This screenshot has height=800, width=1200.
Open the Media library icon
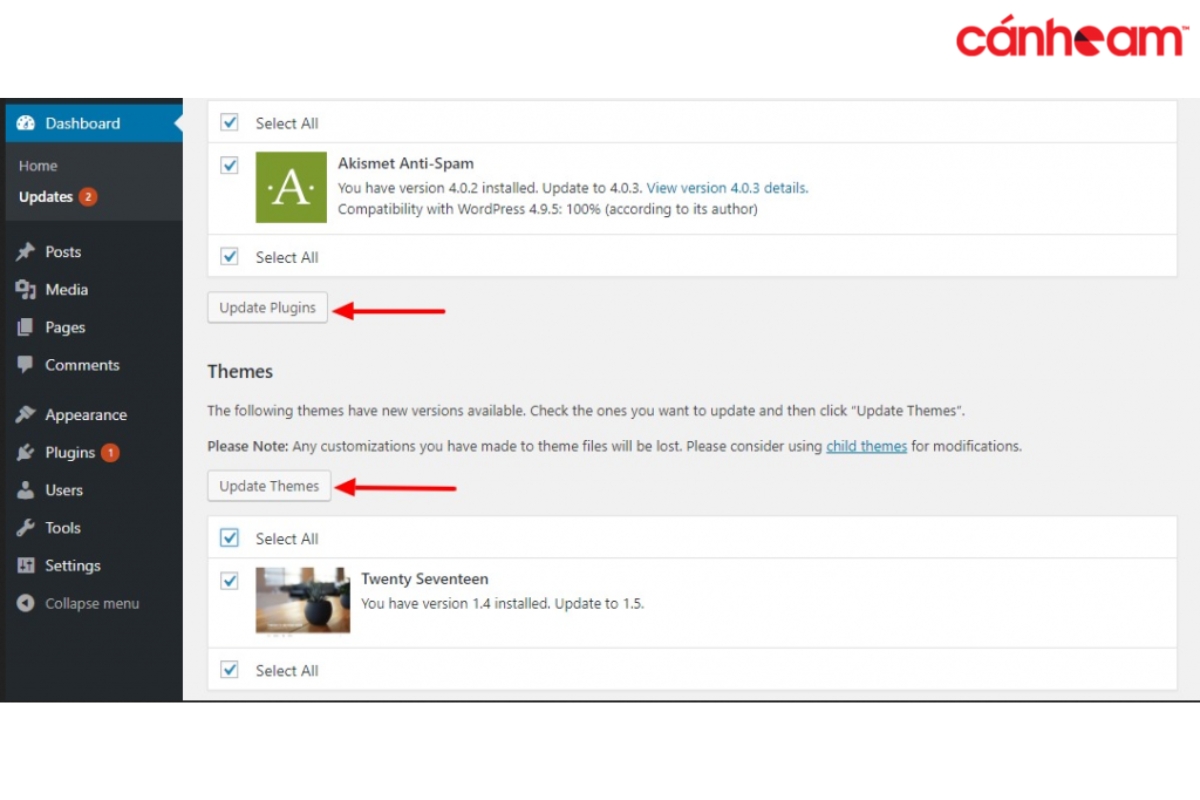26,290
